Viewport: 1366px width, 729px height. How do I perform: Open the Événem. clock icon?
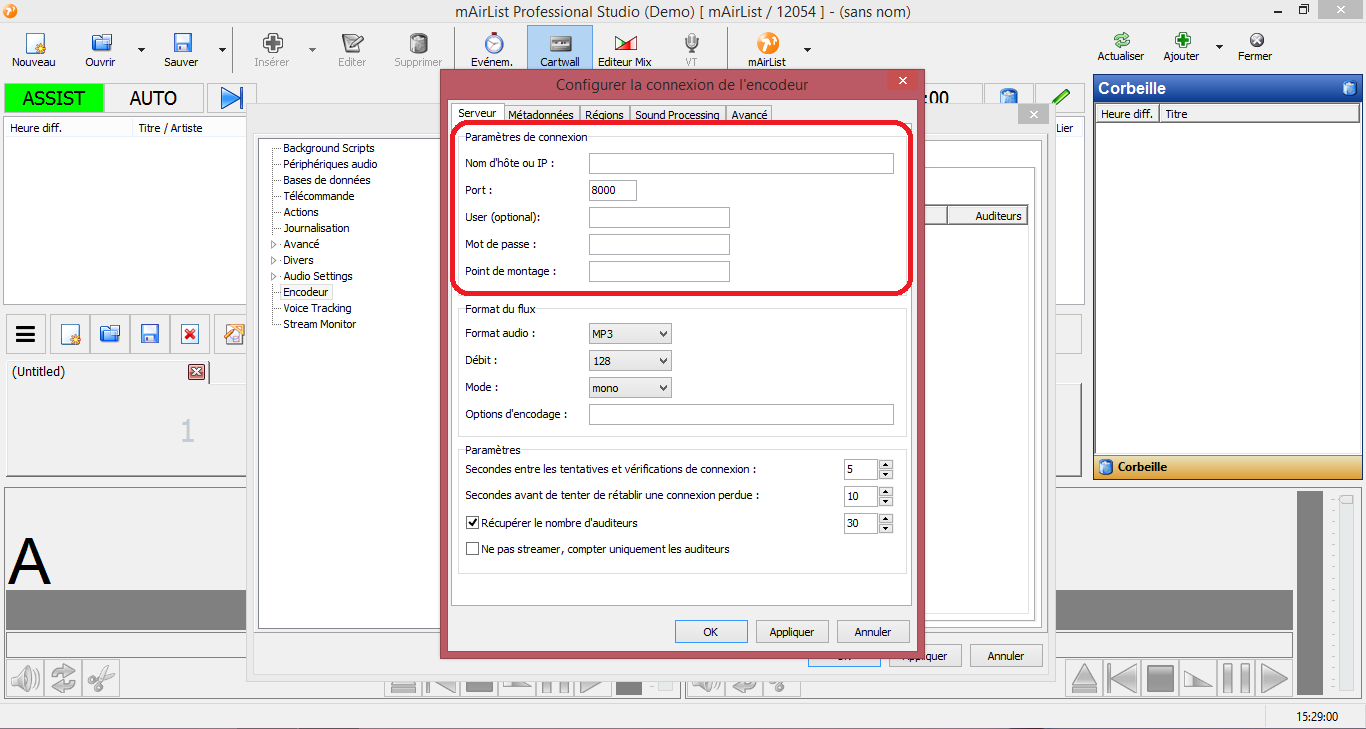point(493,44)
